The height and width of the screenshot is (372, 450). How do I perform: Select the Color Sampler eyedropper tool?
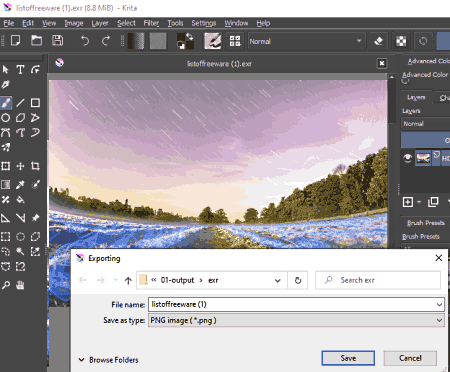[20, 184]
